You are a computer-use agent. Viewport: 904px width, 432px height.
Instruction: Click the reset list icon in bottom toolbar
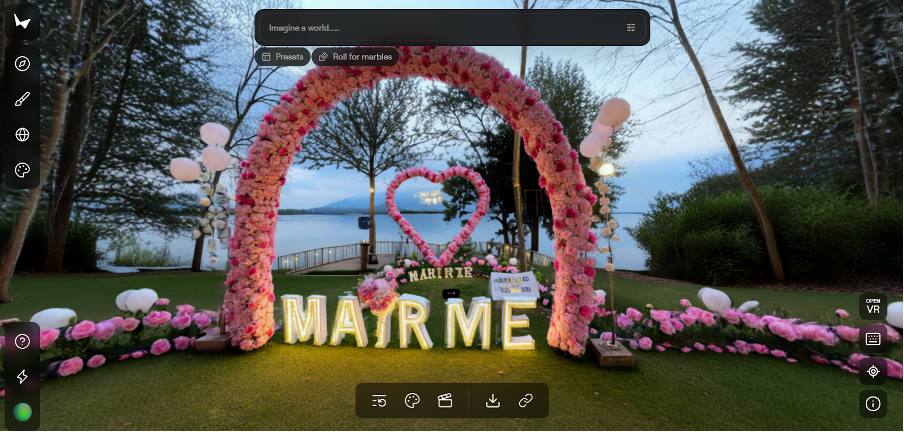379,401
